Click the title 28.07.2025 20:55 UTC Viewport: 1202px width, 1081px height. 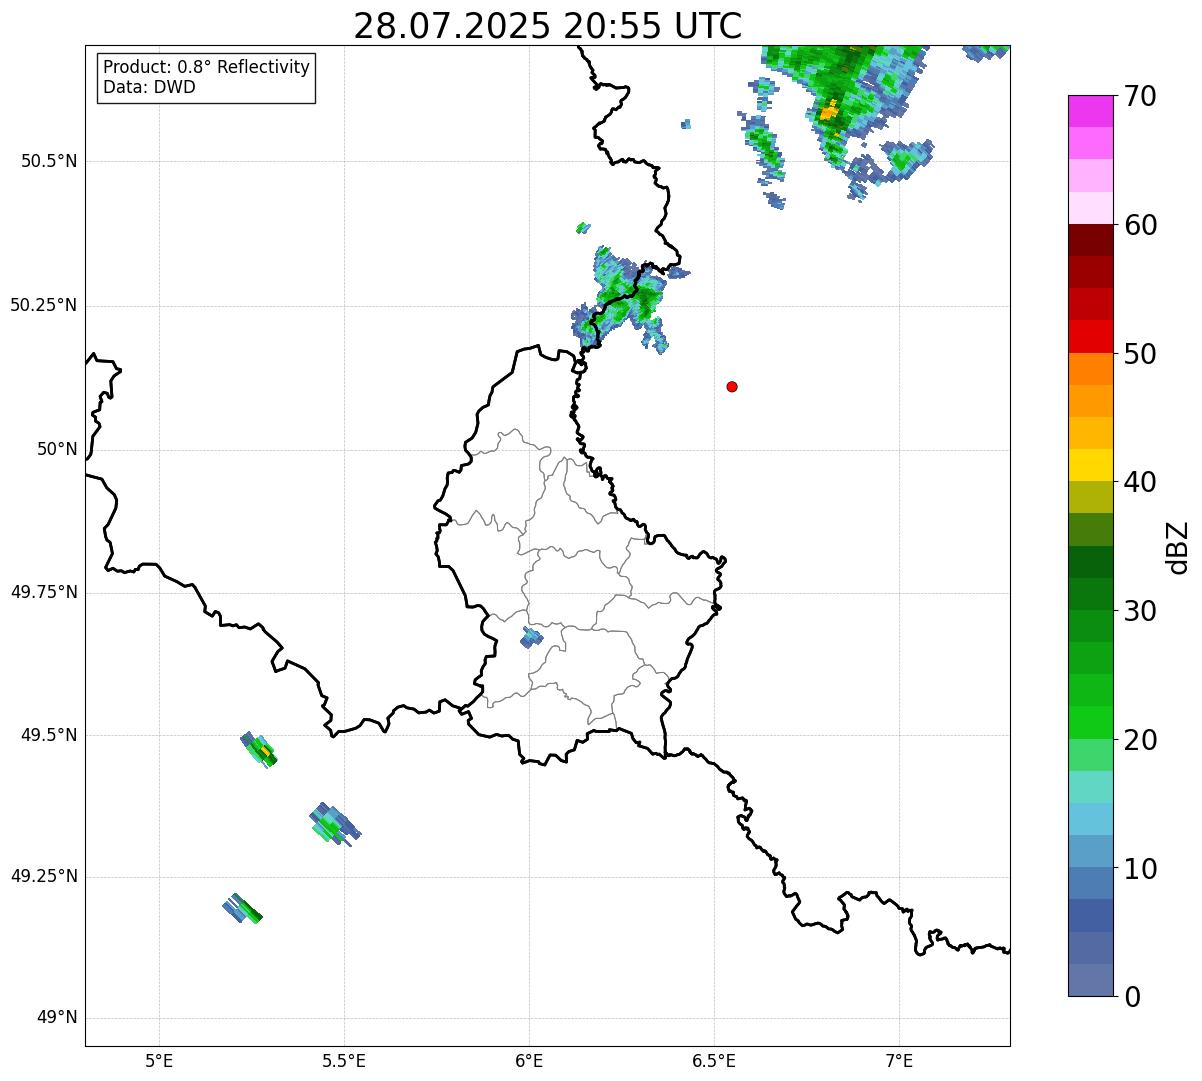547,26
